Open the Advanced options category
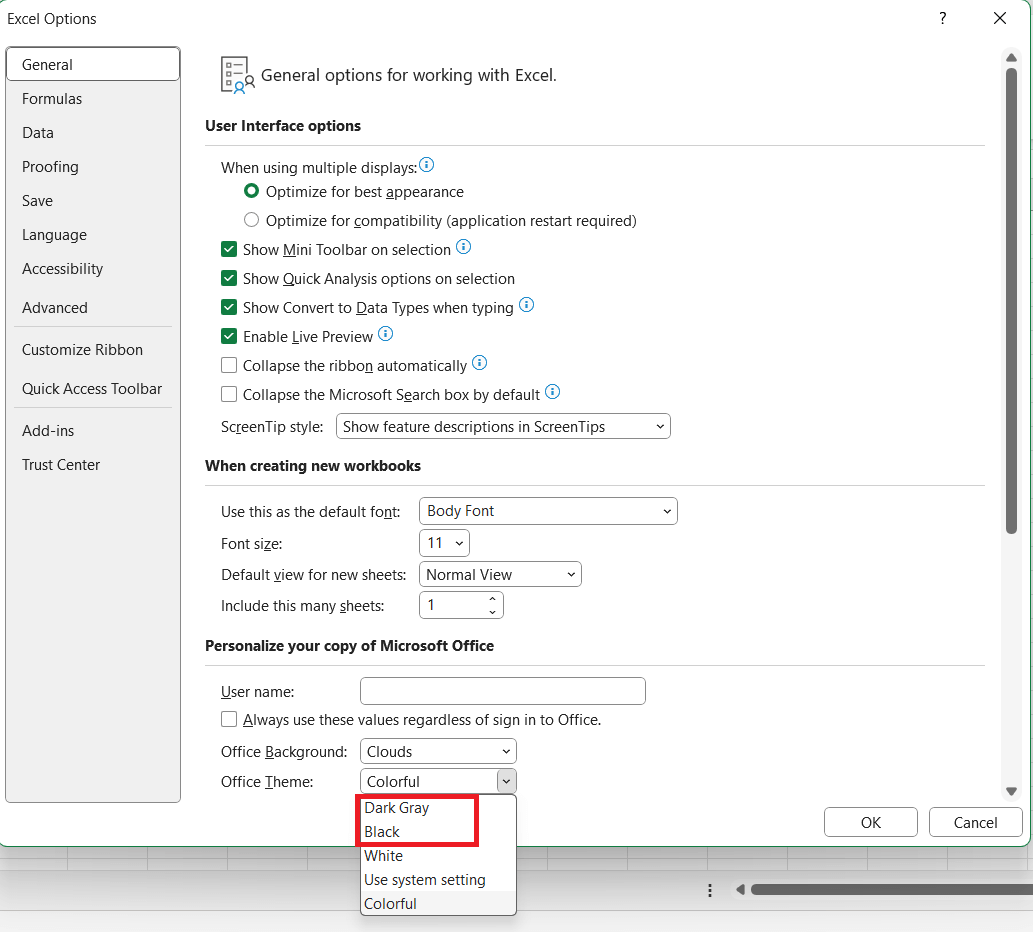Screen dimensions: 1033x932 (x=93, y=308)
